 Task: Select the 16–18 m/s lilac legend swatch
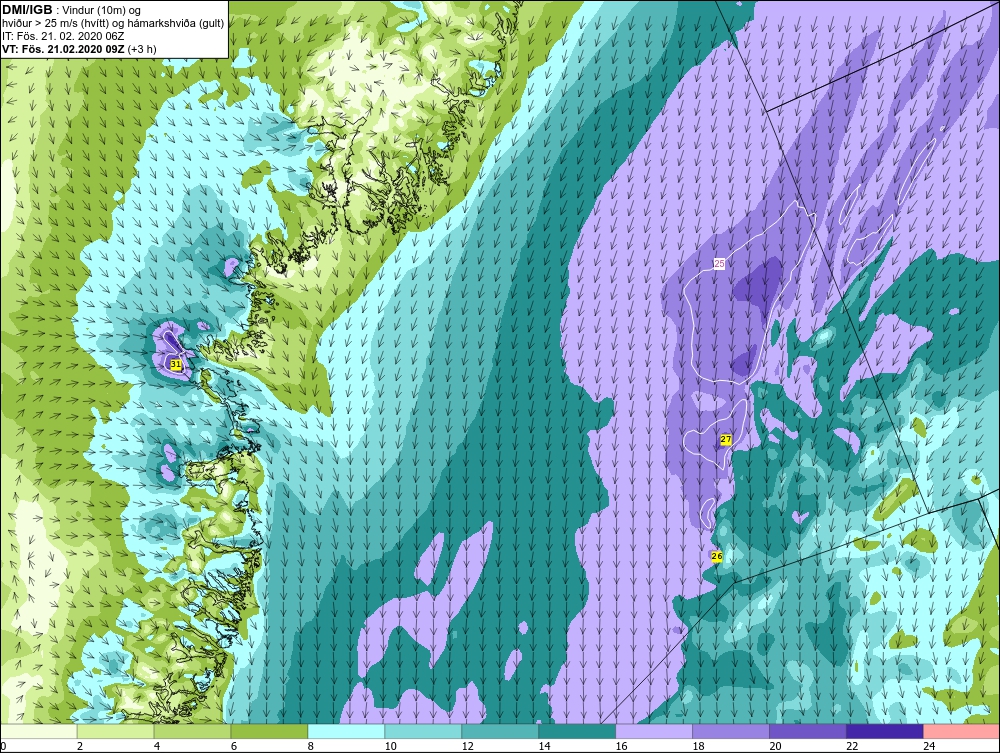654,731
